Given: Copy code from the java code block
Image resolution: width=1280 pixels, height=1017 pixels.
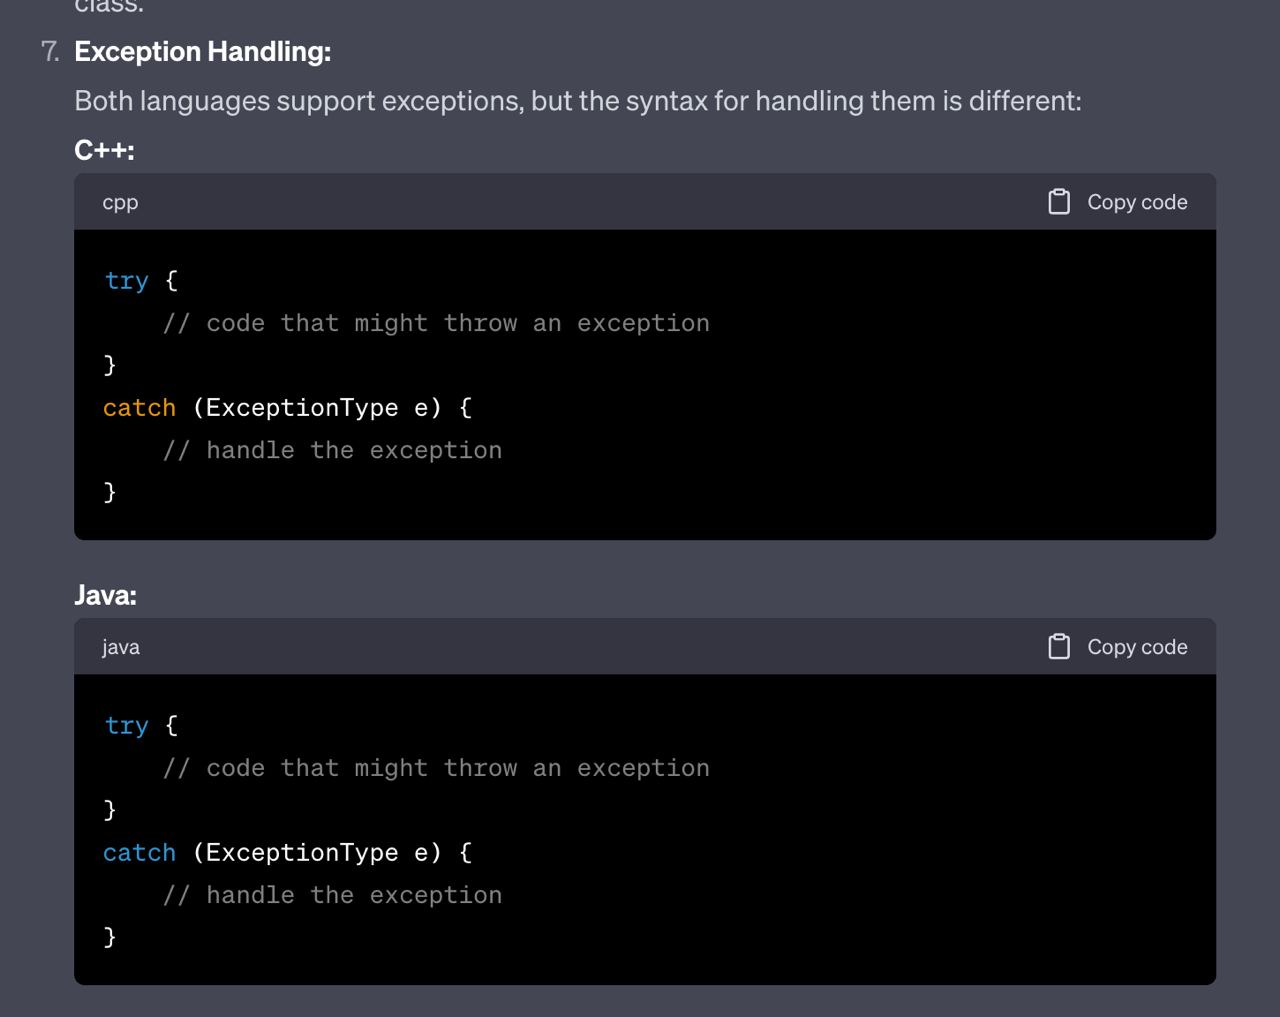Looking at the screenshot, I should pos(1117,647).
